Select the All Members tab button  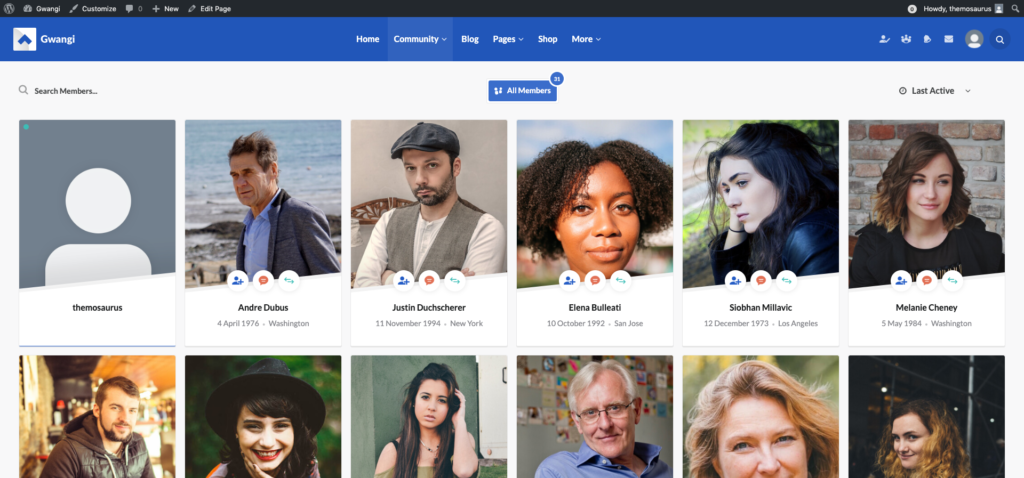522,91
